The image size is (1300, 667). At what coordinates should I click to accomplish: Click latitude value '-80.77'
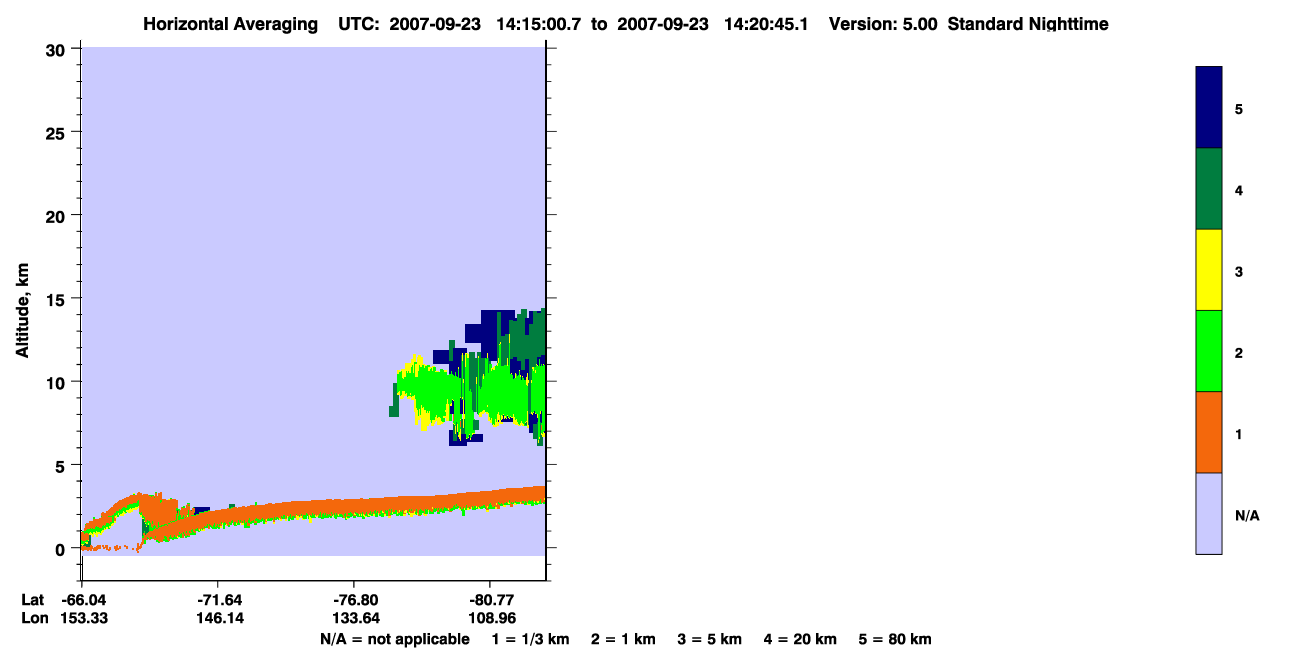490,599
